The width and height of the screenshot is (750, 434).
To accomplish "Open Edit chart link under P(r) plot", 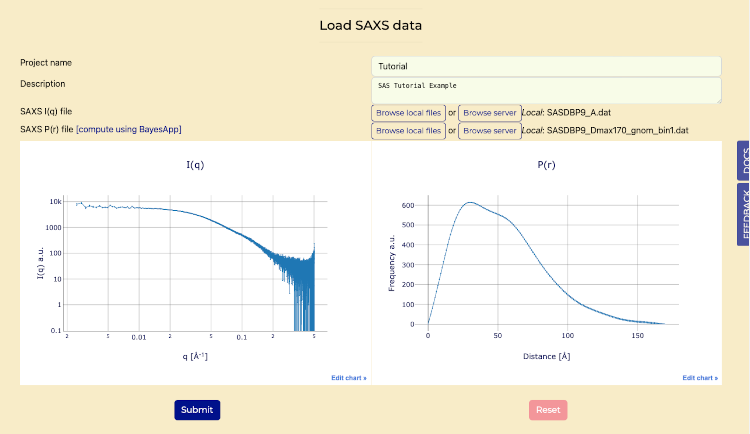I will [700, 378].
